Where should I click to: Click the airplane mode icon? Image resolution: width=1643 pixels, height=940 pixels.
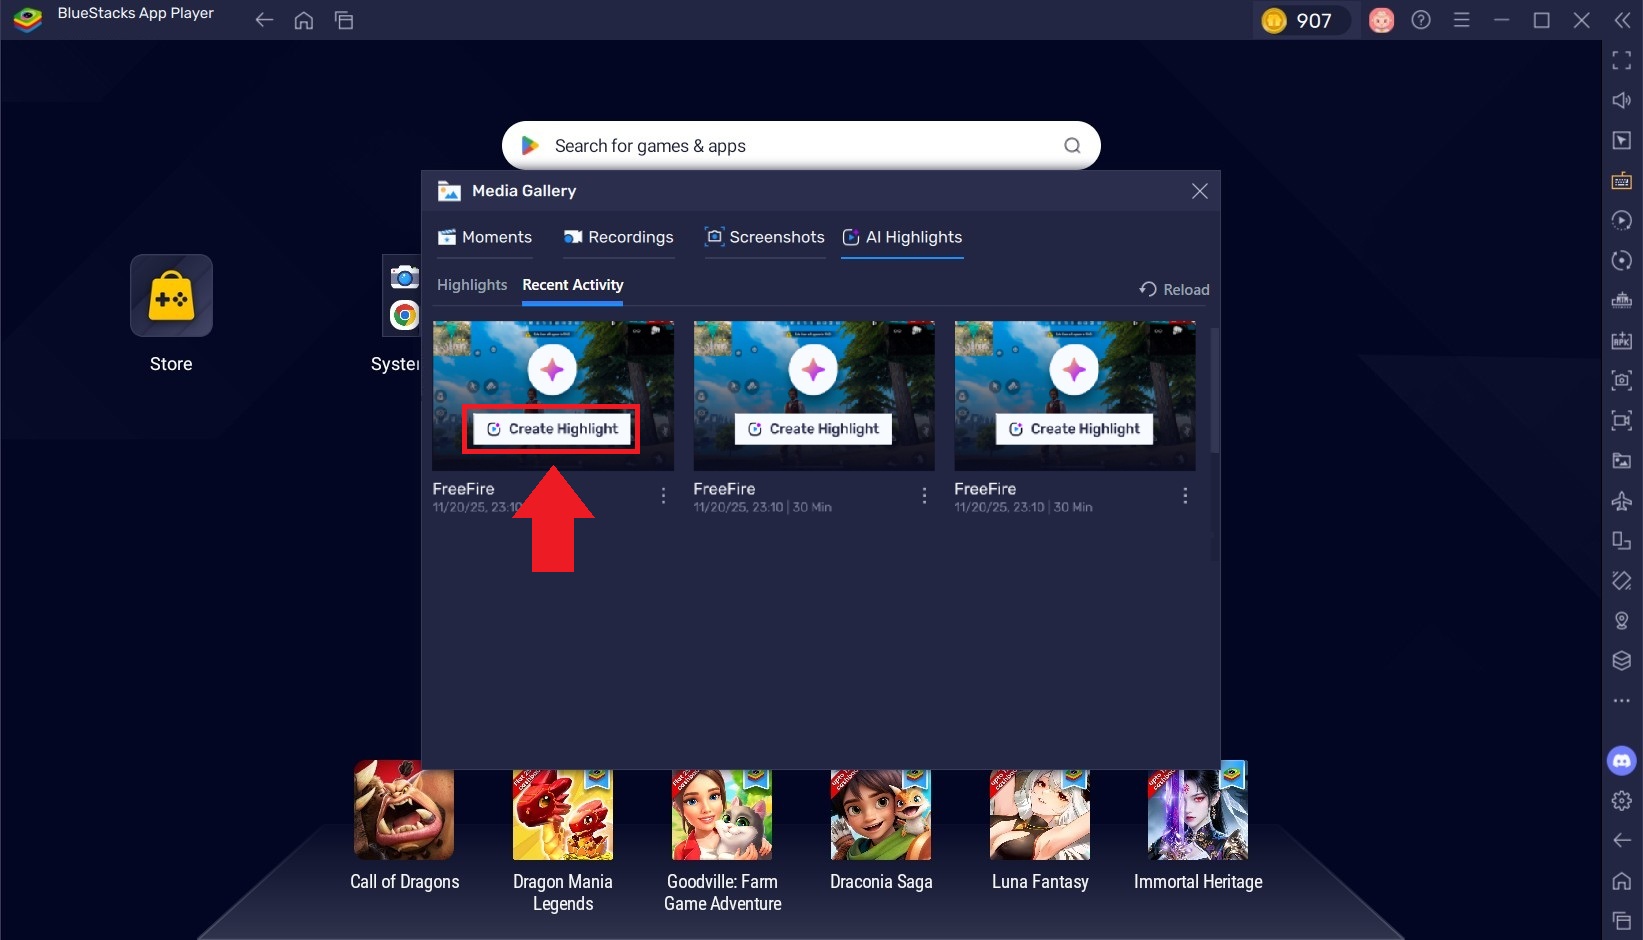click(1621, 500)
